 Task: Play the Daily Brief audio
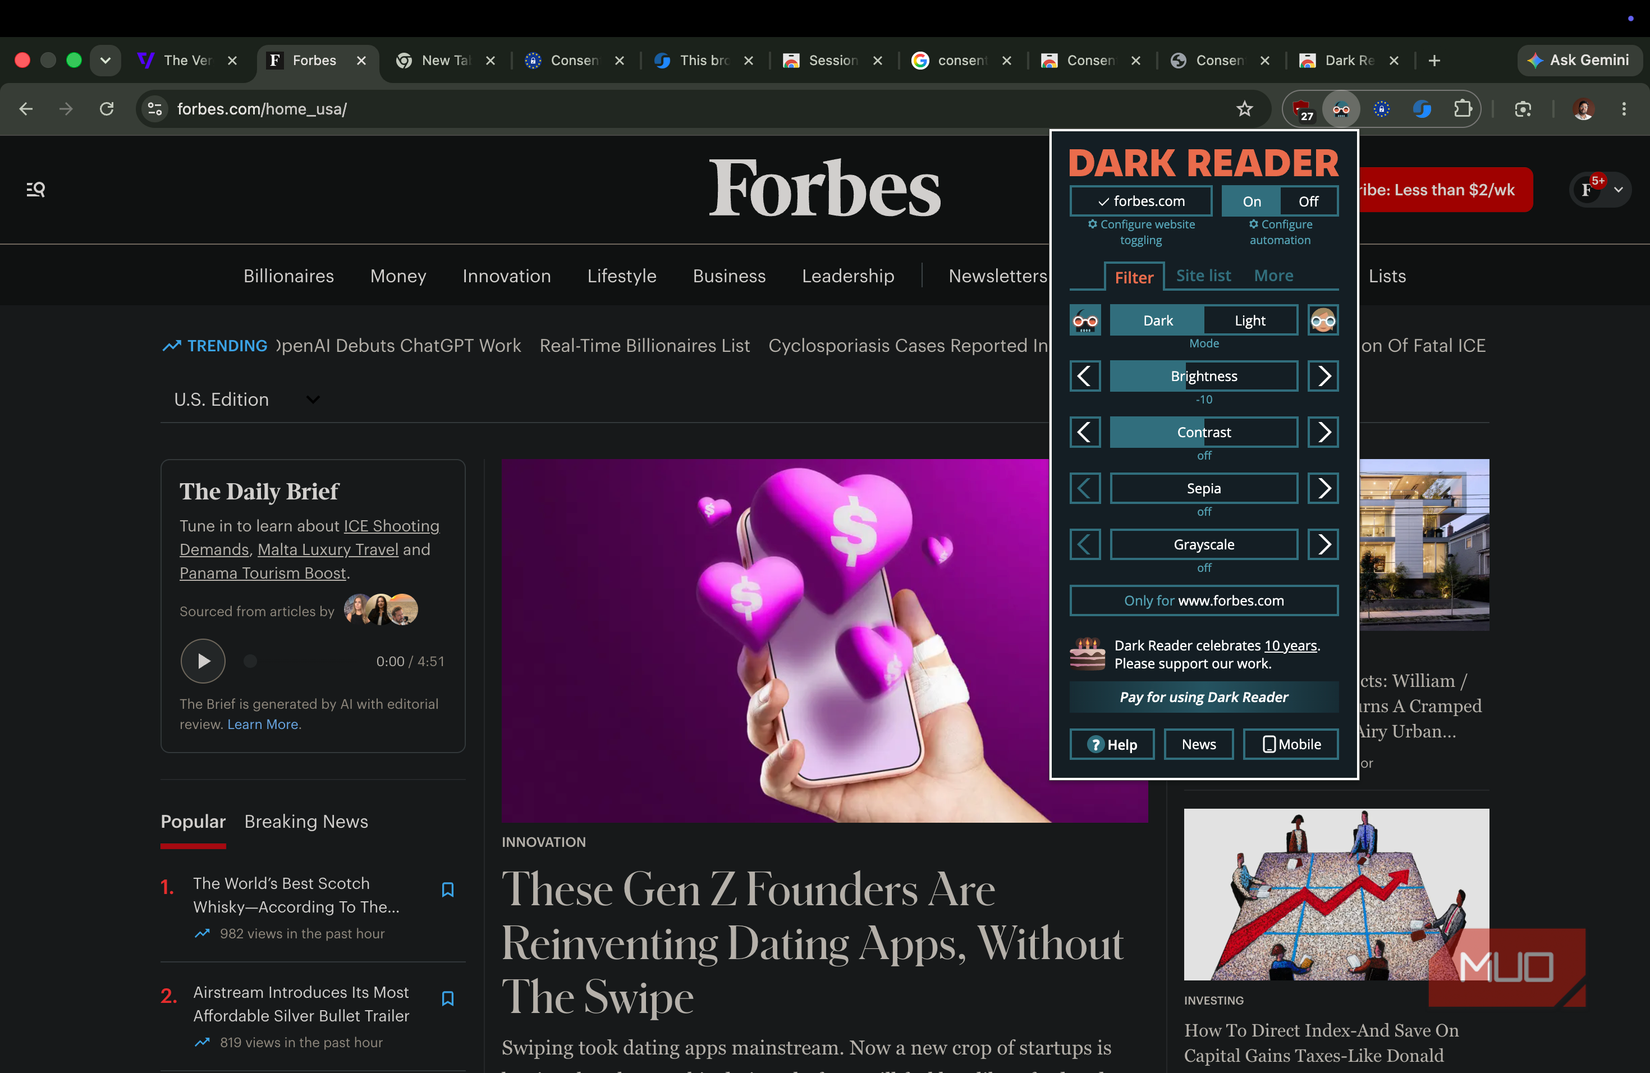pyautogui.click(x=203, y=661)
